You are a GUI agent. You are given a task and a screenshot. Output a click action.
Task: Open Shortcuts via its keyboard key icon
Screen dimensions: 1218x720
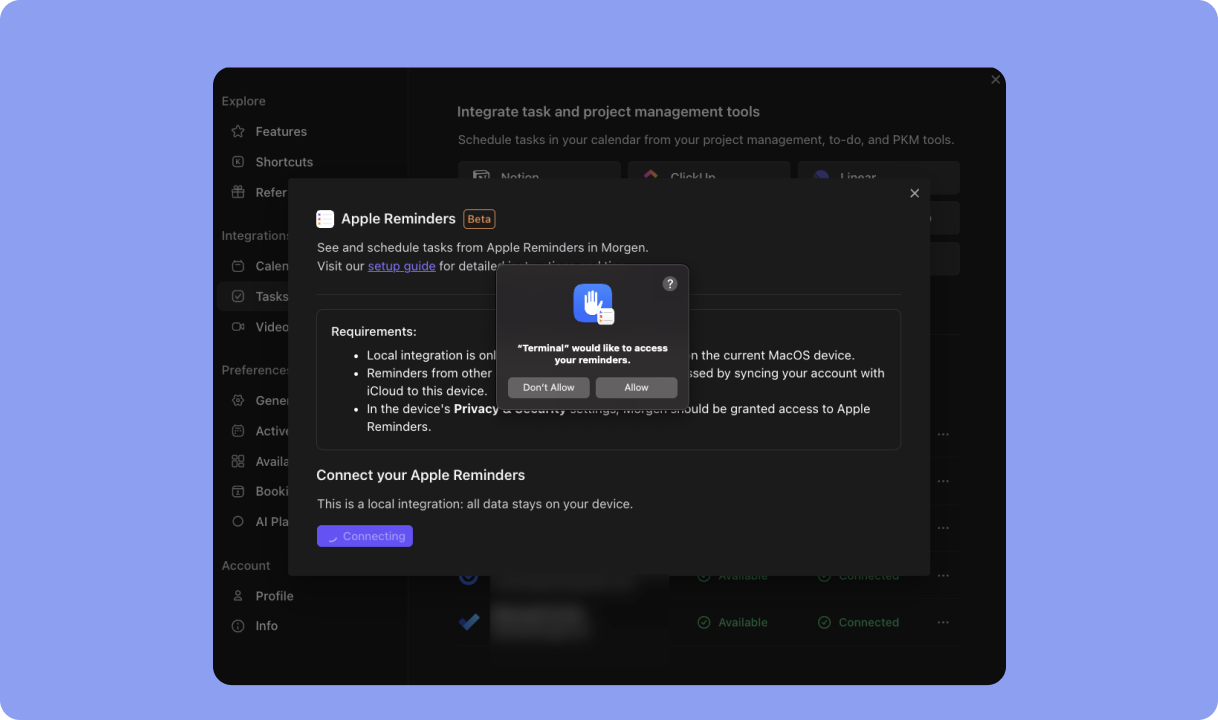pyautogui.click(x=238, y=161)
